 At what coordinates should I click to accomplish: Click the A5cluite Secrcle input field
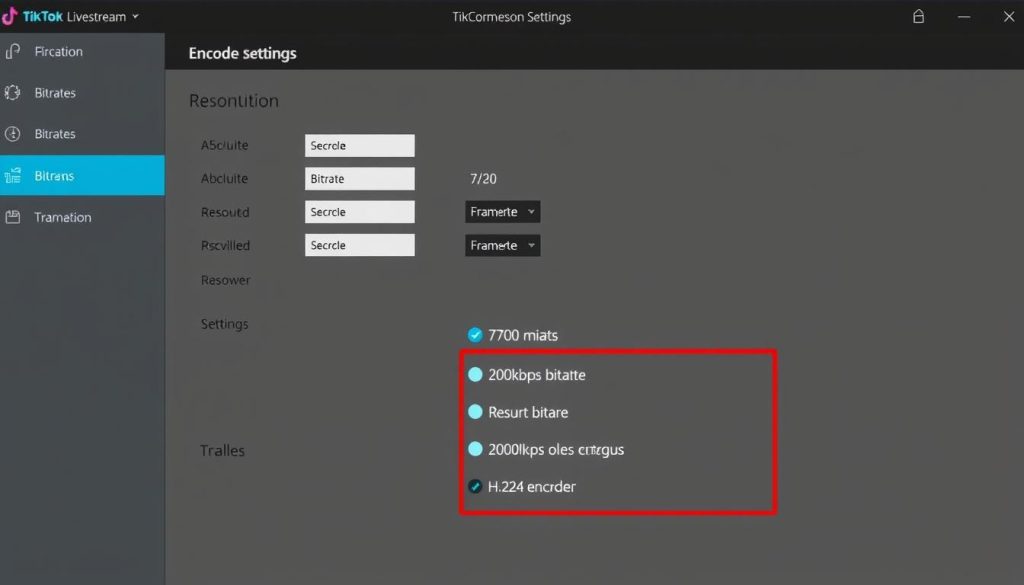359,146
